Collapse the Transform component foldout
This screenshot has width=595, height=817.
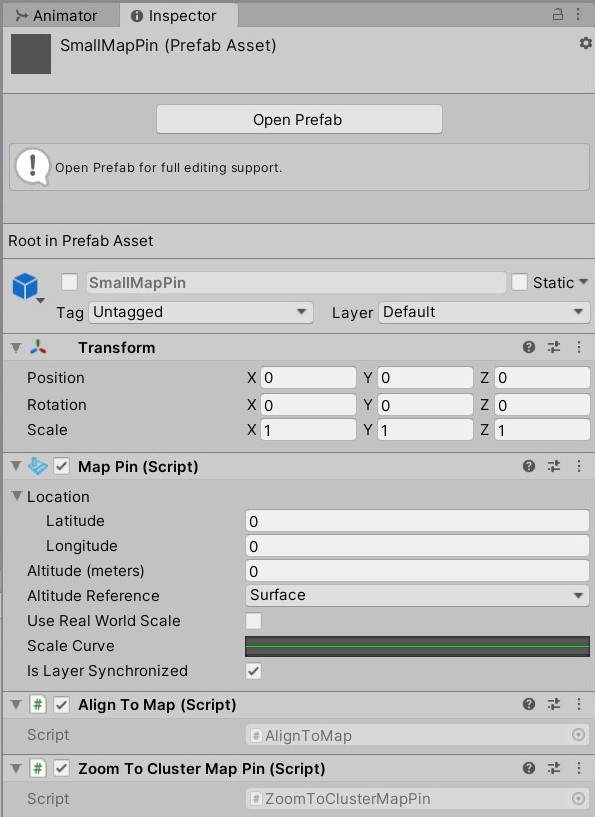(16, 348)
